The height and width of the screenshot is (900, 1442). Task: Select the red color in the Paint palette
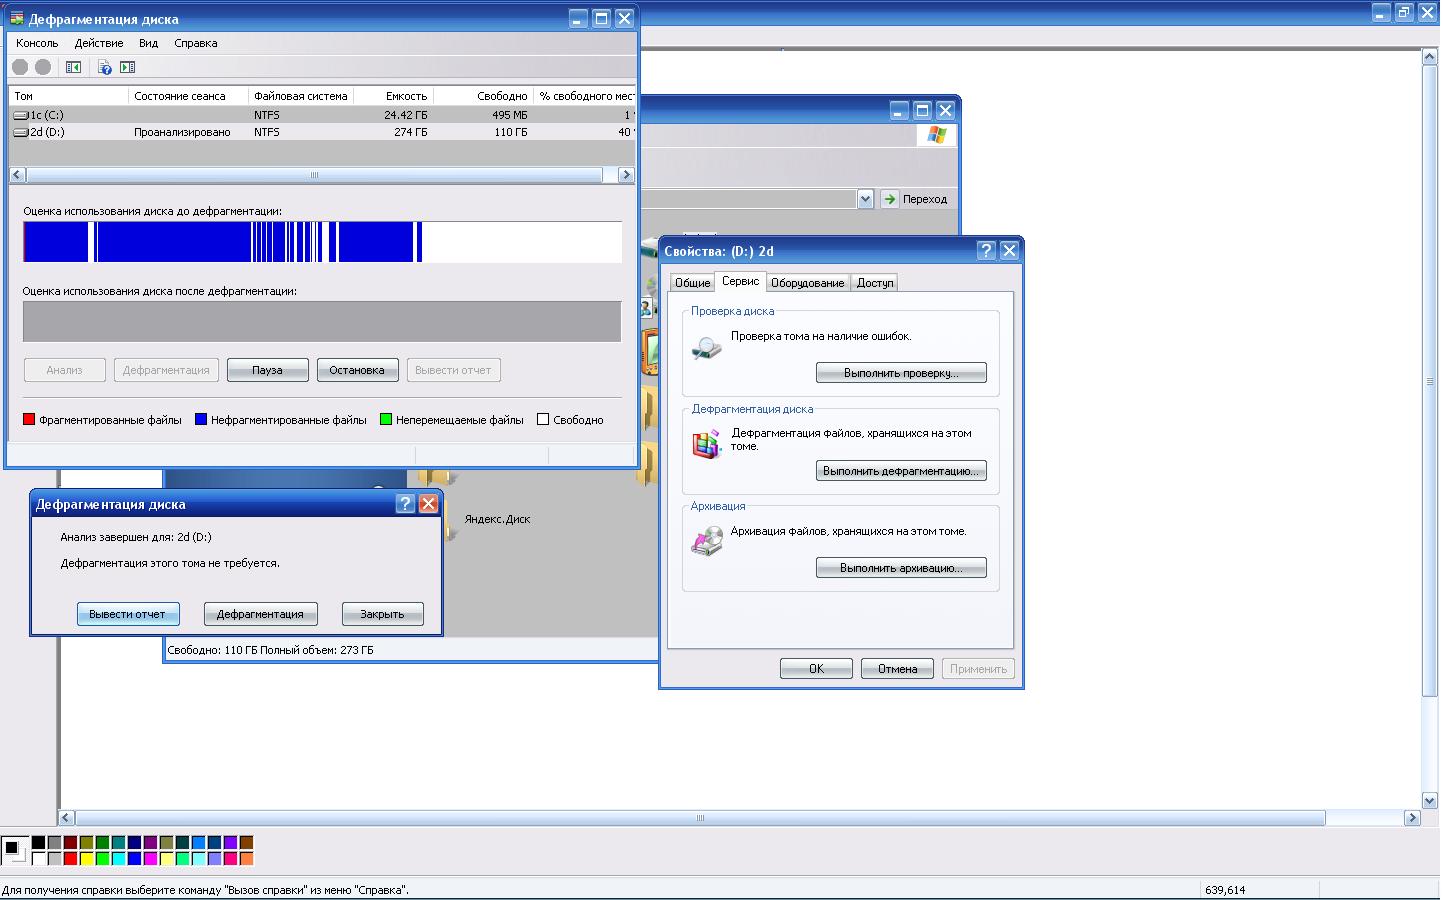click(x=70, y=859)
